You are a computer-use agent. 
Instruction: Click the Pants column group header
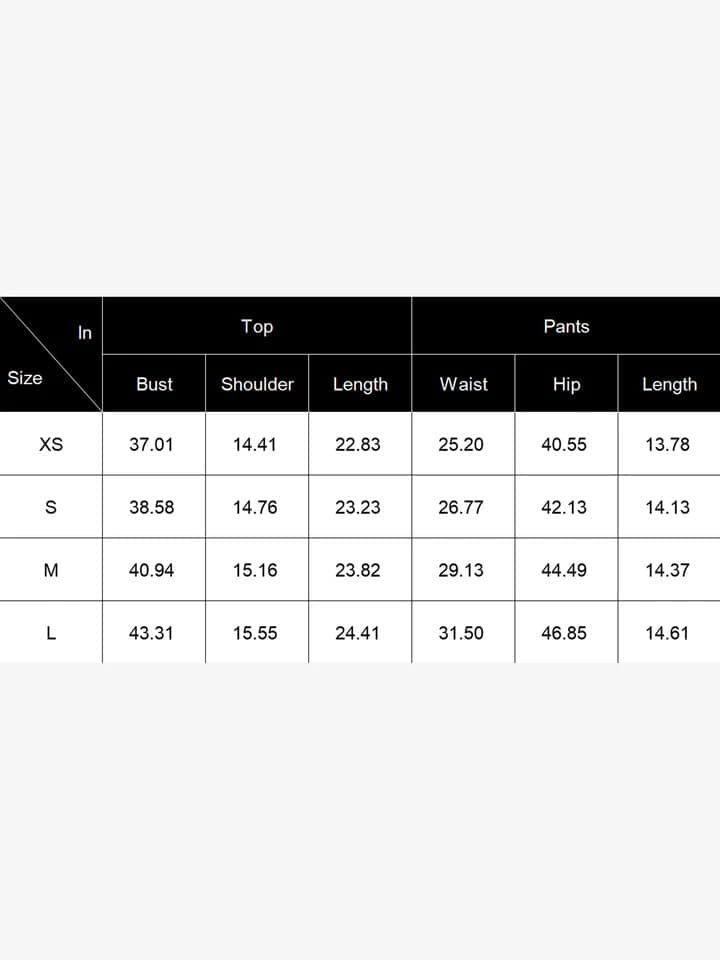566,326
